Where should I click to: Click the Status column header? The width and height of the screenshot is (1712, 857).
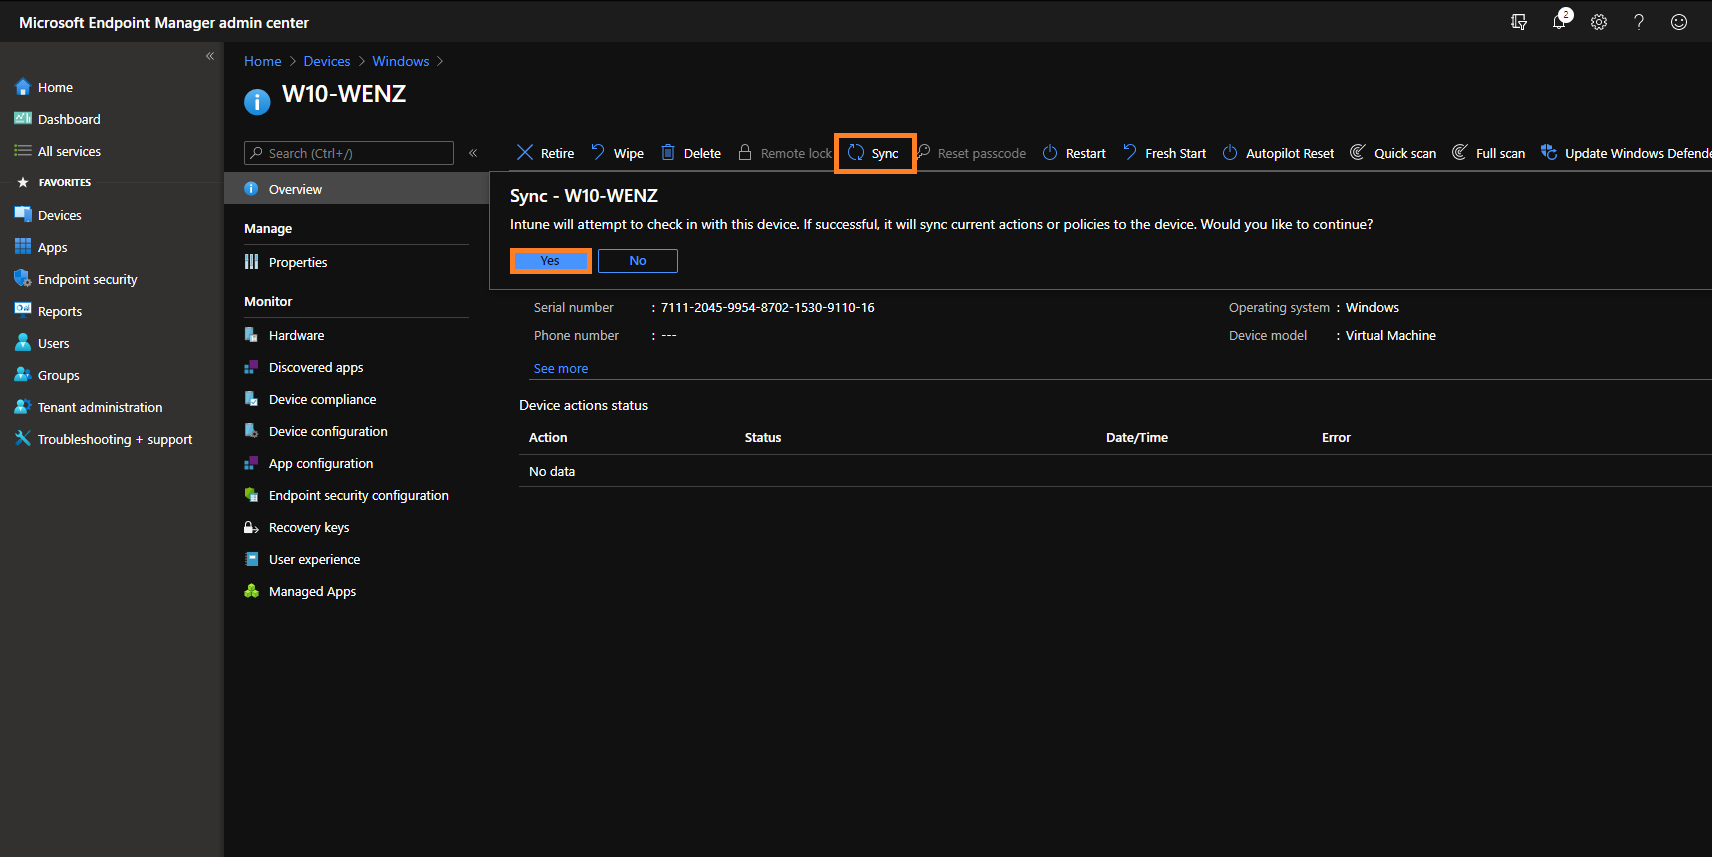pyautogui.click(x=763, y=437)
